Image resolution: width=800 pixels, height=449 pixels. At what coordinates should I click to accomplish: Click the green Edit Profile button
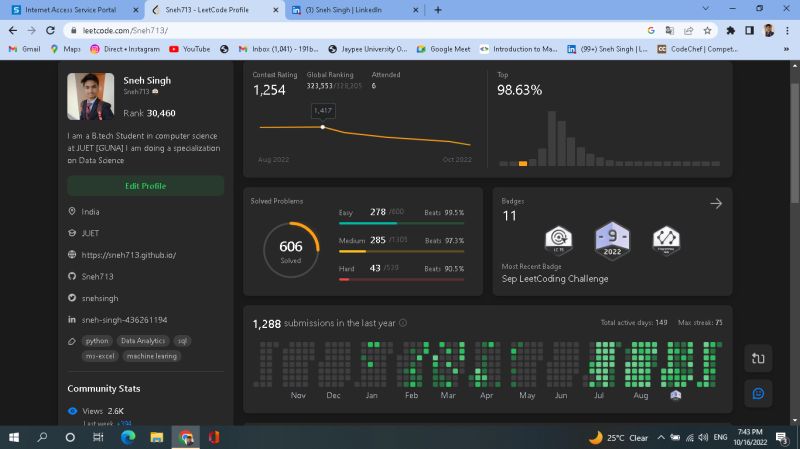tap(145, 186)
